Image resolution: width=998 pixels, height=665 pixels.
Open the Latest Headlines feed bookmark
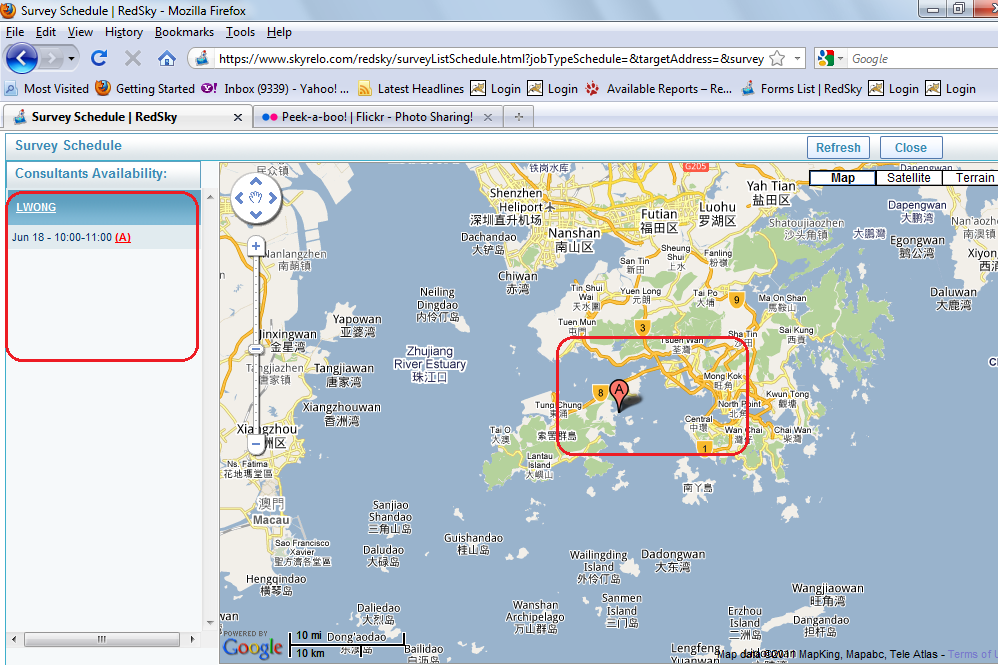[411, 88]
